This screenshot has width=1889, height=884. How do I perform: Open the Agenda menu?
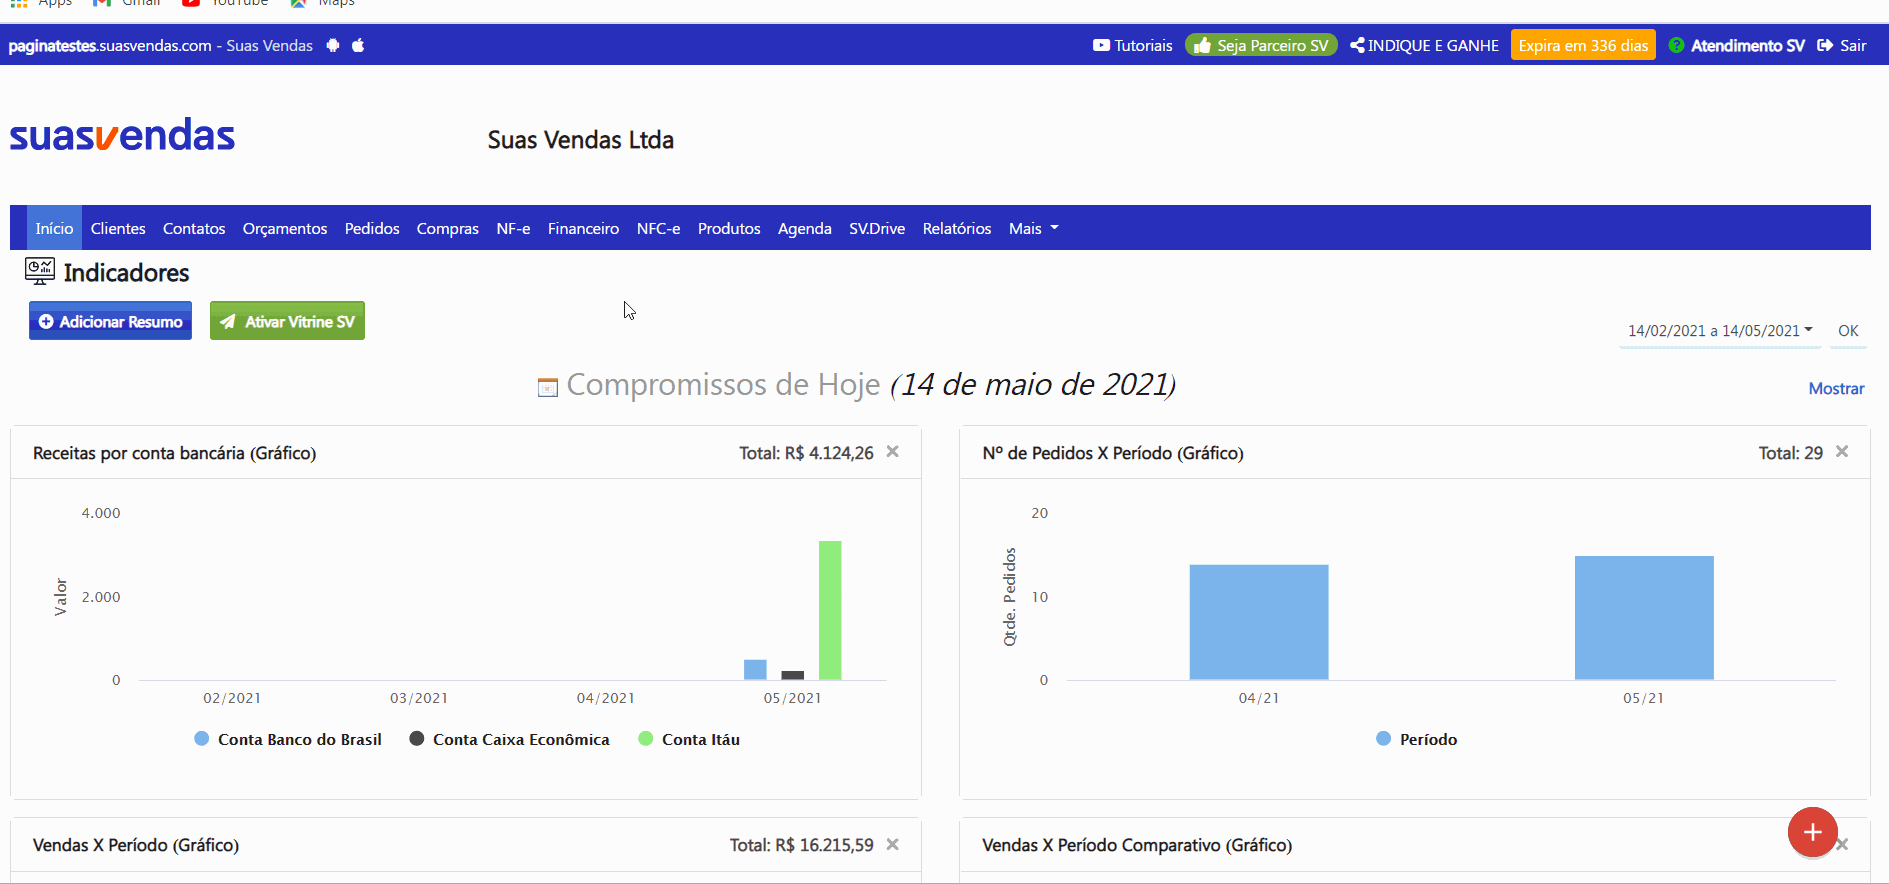point(805,228)
